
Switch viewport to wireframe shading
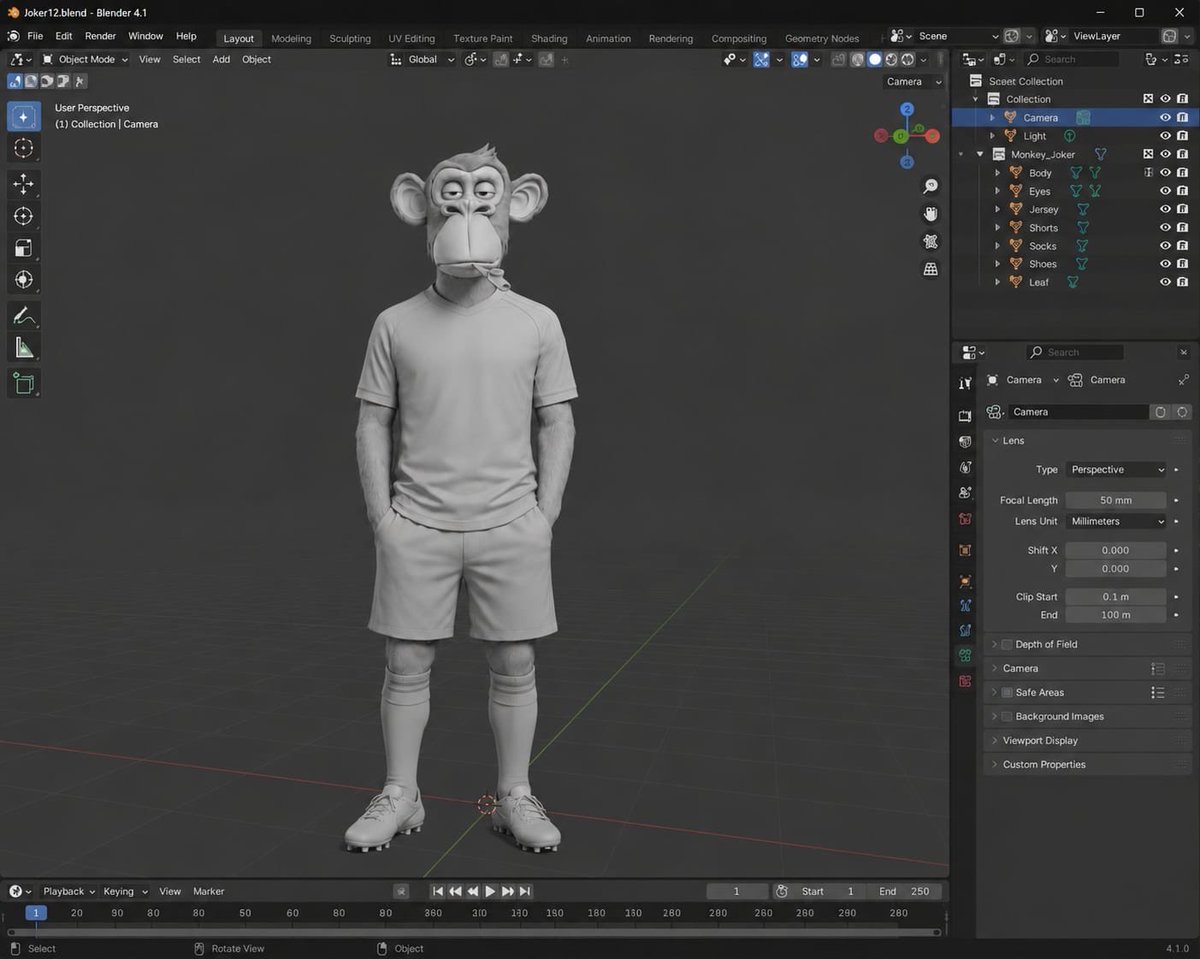(857, 59)
